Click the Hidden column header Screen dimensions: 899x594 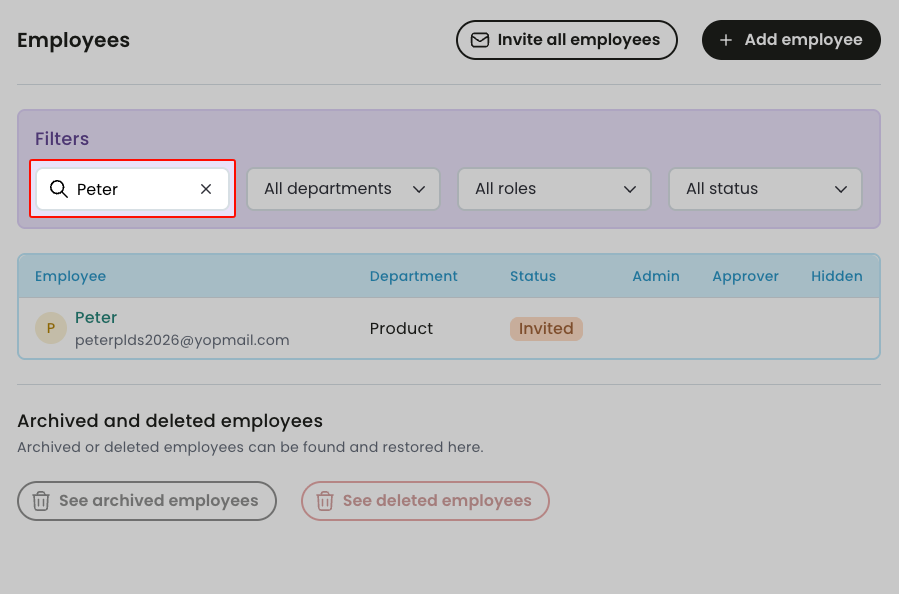[x=836, y=276]
